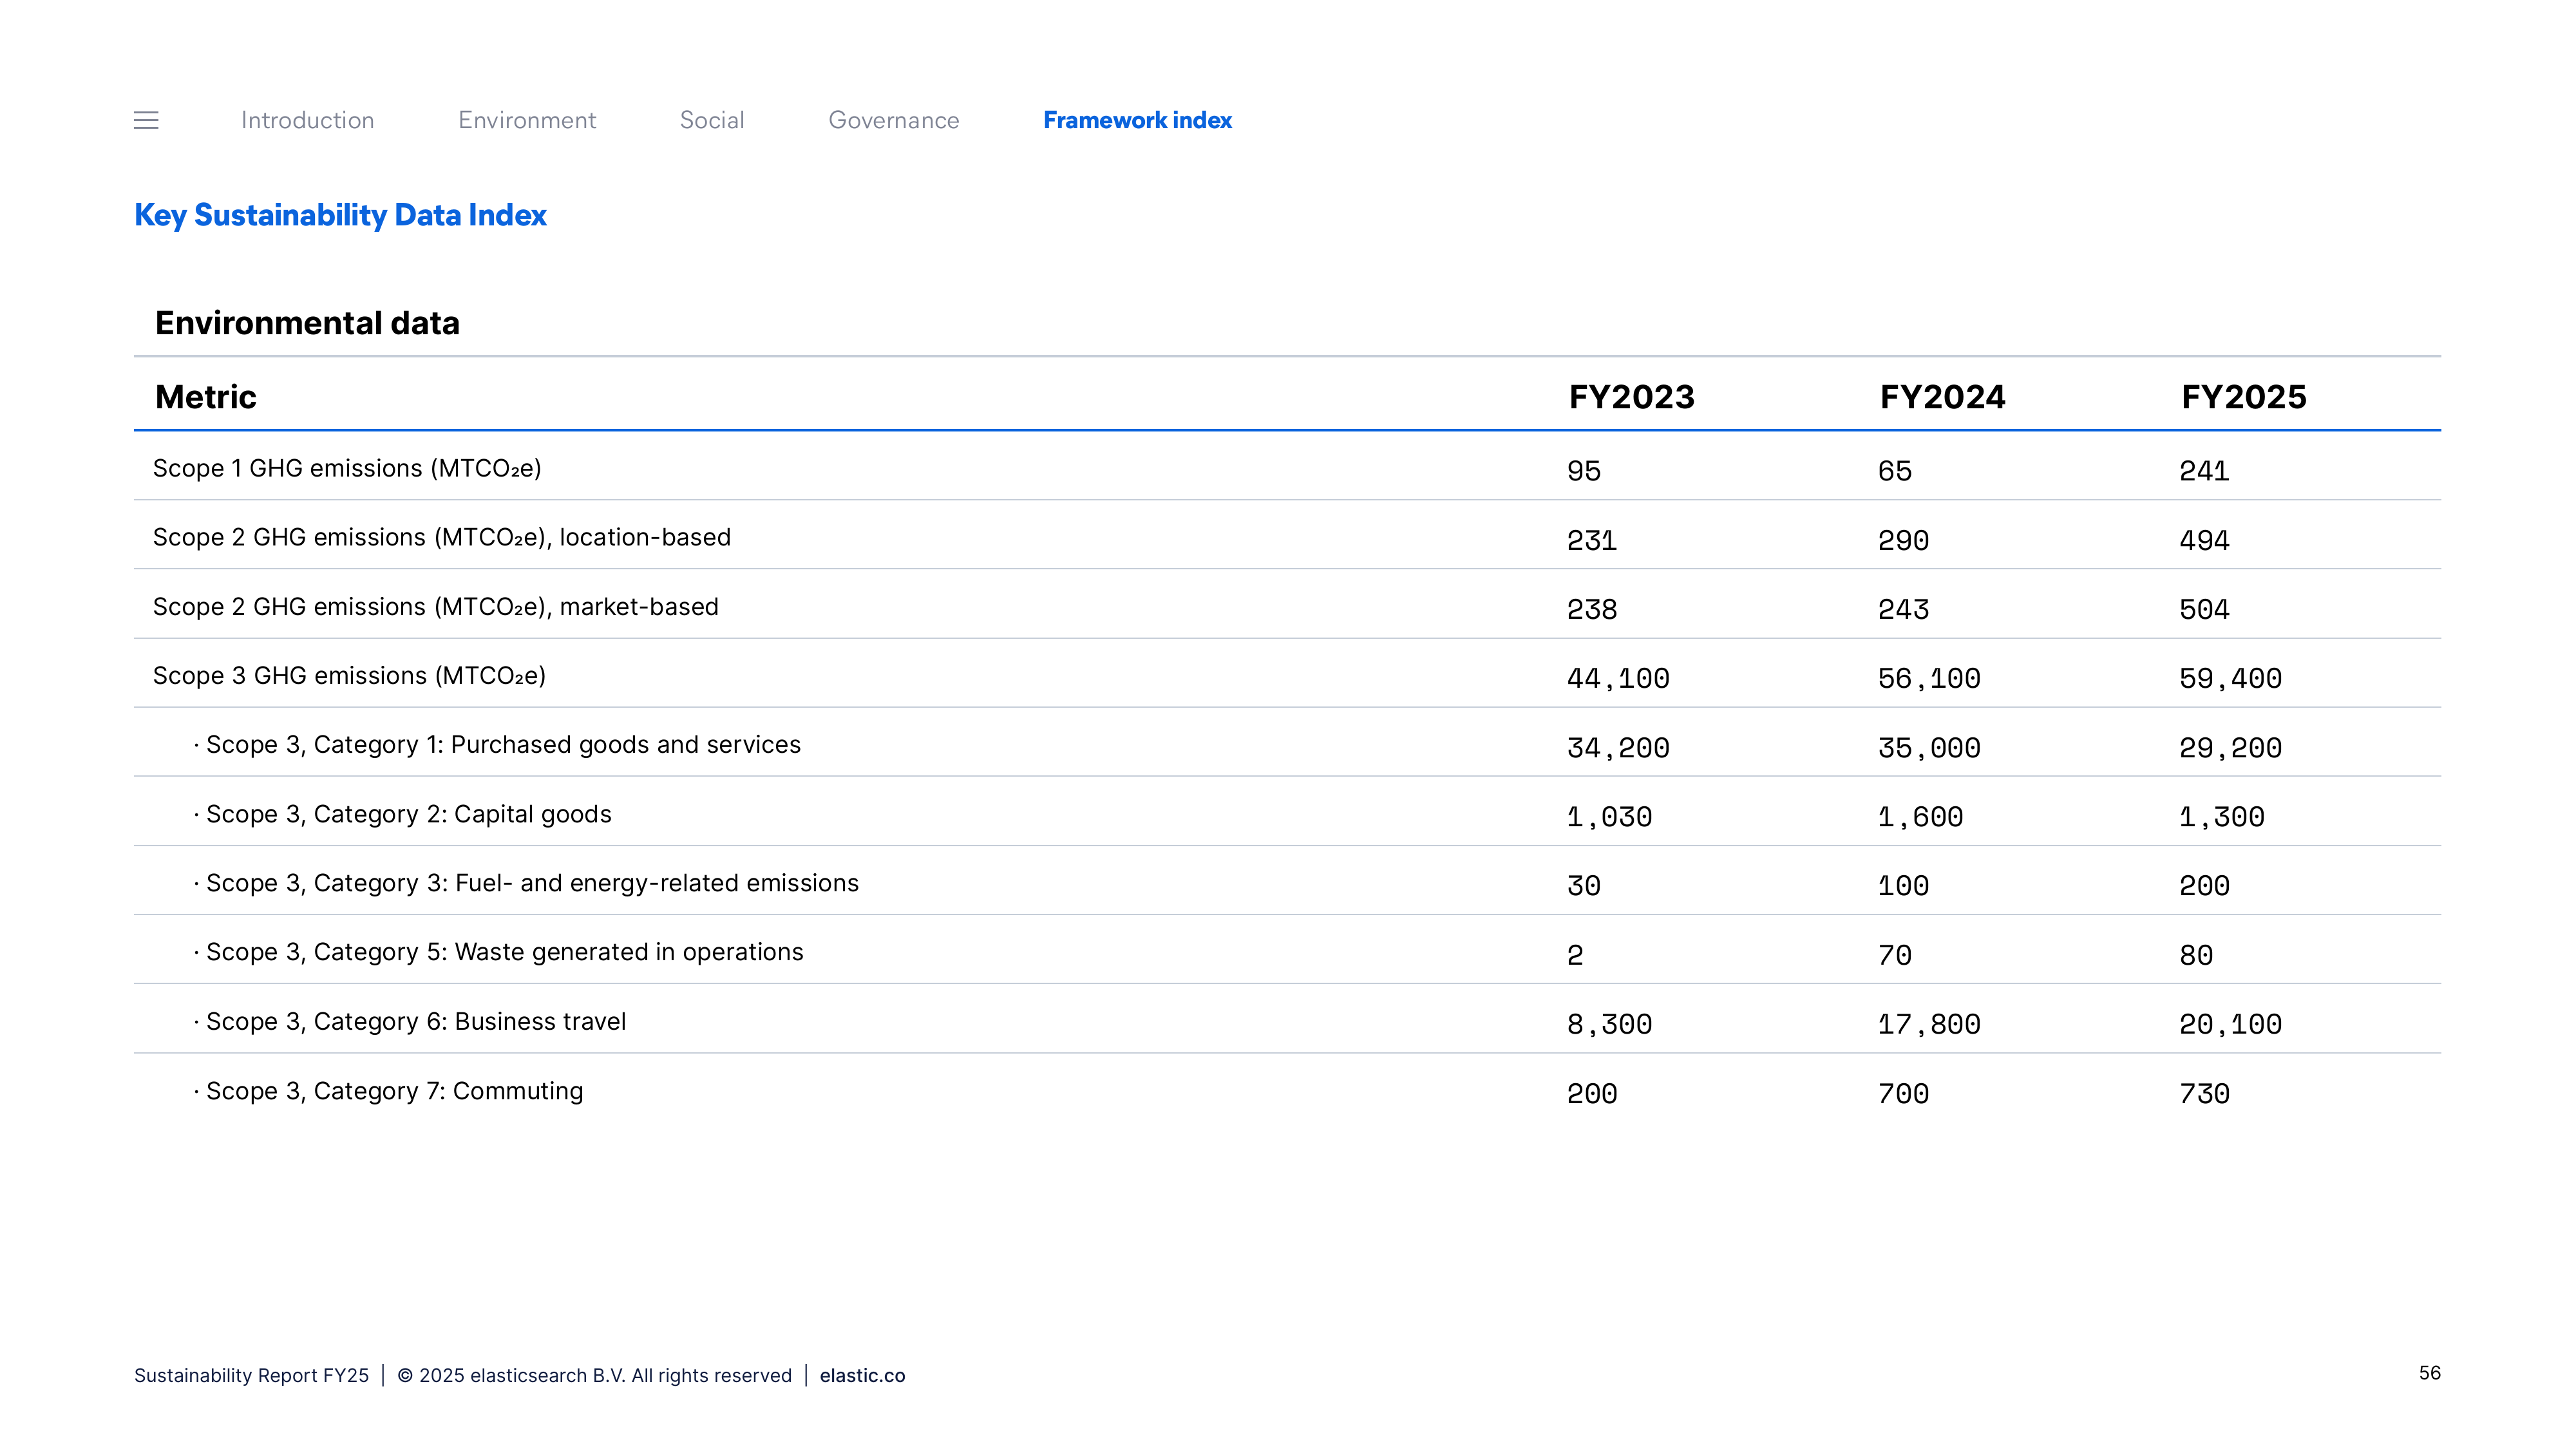This screenshot has width=2576, height=1449.
Task: Click the page number 56
Action: (x=2429, y=1373)
